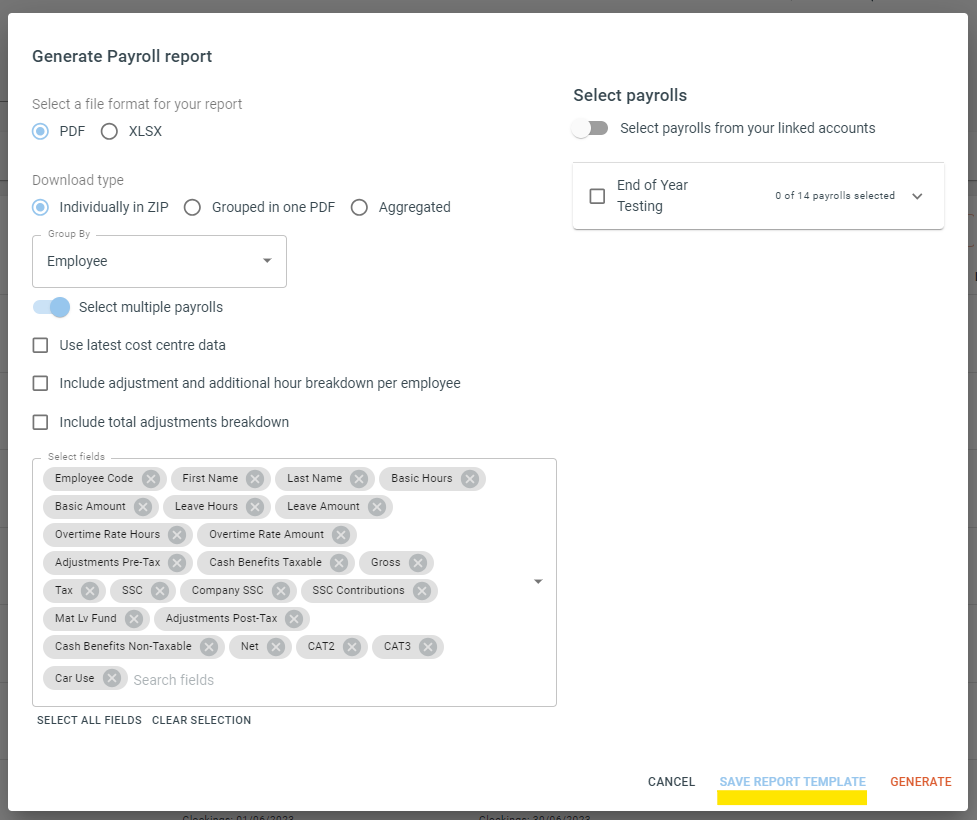This screenshot has width=977, height=820.
Task: Delete the Gross field chip
Action: [417, 563]
